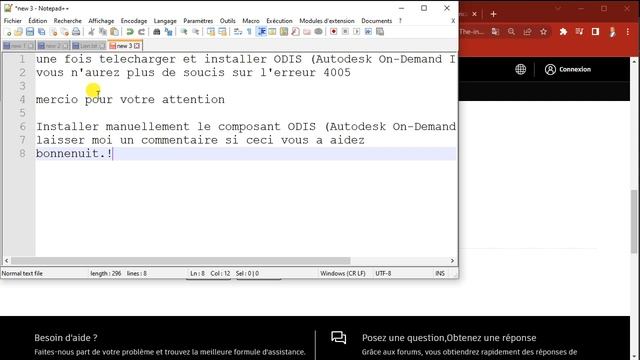Image resolution: width=640 pixels, height=360 pixels.
Task: Click Windows (CR LF) in status bar
Action: coord(343,273)
